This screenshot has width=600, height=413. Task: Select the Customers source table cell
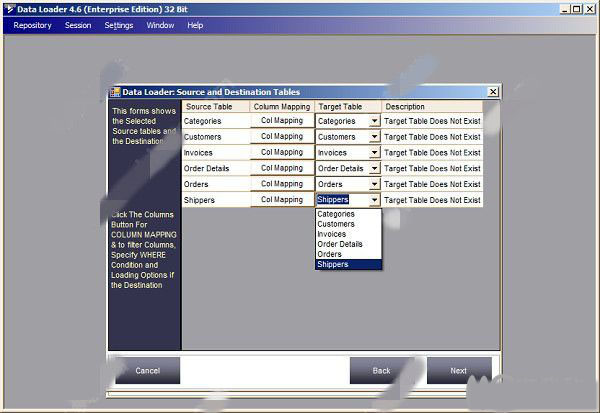click(216, 137)
